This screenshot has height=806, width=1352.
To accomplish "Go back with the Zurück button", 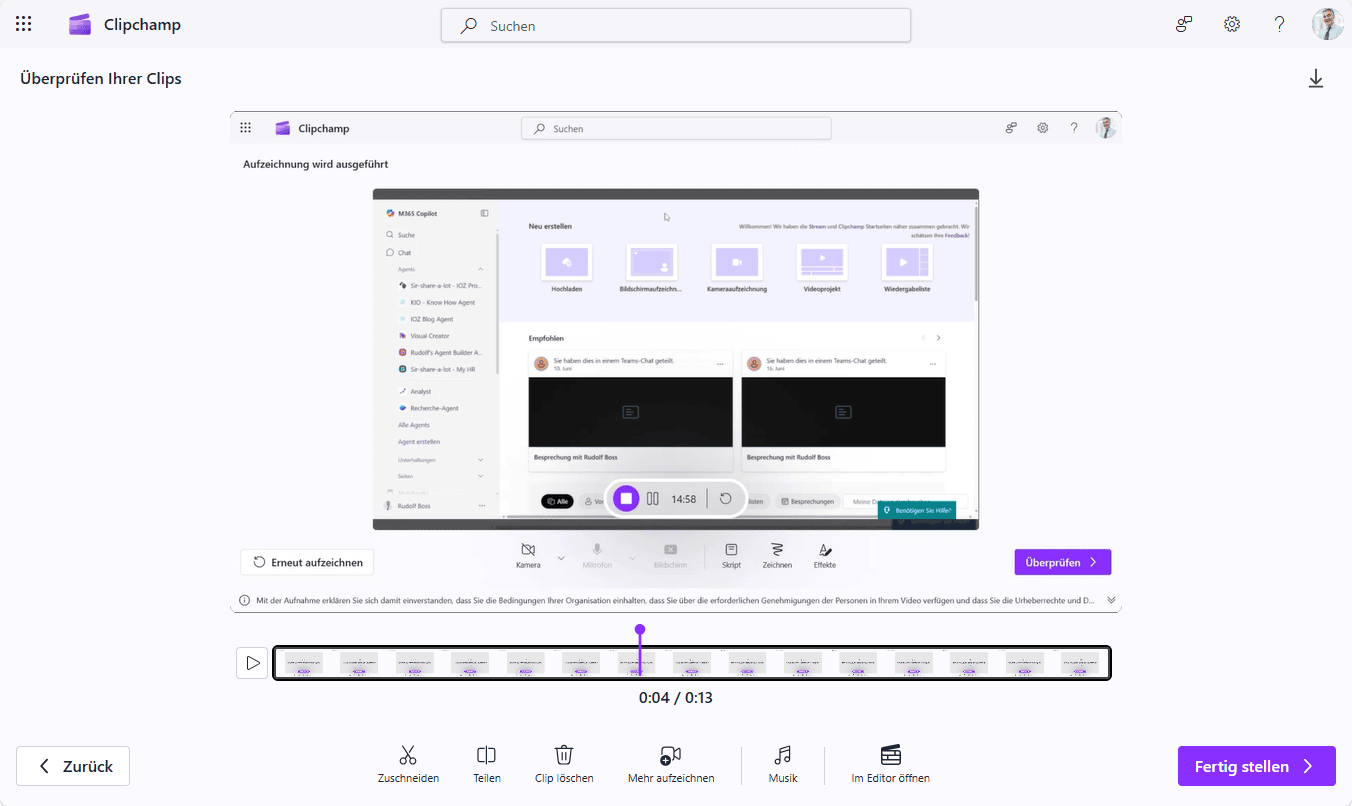I will (73, 766).
